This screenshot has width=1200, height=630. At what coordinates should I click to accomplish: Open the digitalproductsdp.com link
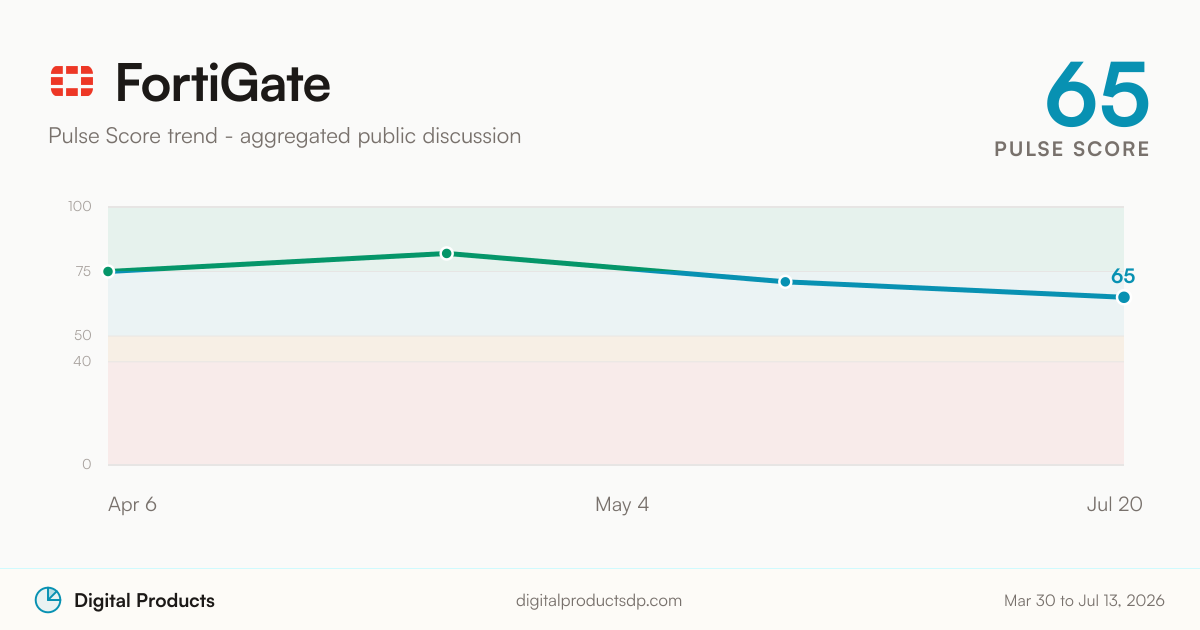pos(599,601)
